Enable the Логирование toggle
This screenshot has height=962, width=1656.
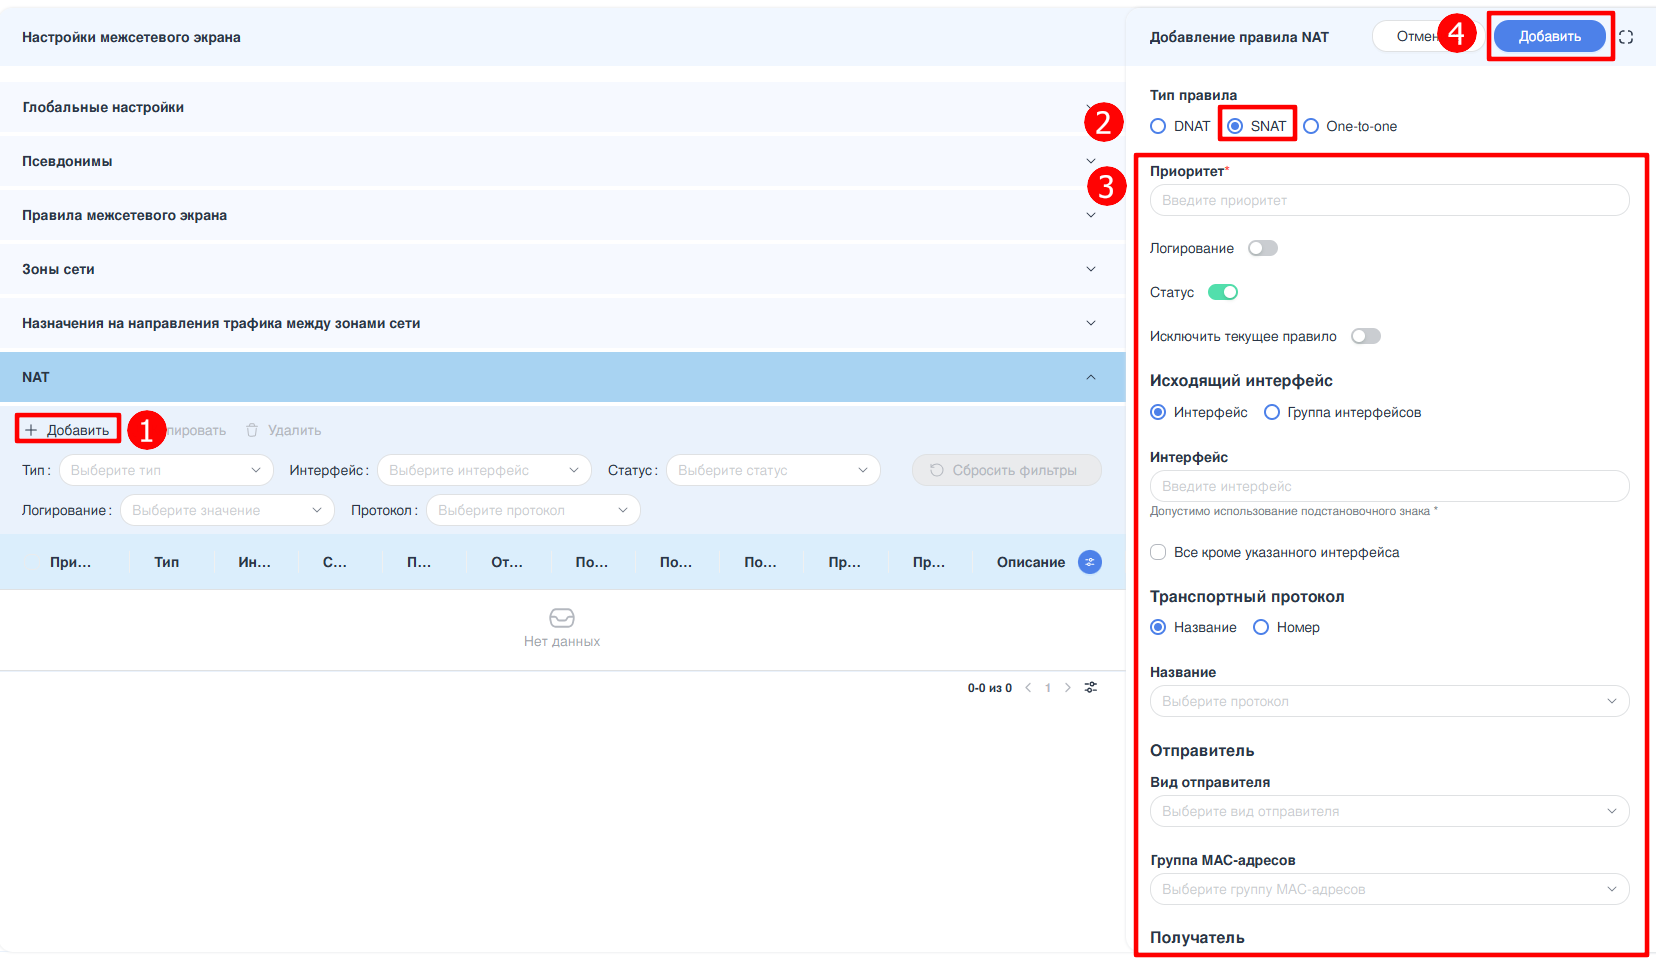[1262, 248]
